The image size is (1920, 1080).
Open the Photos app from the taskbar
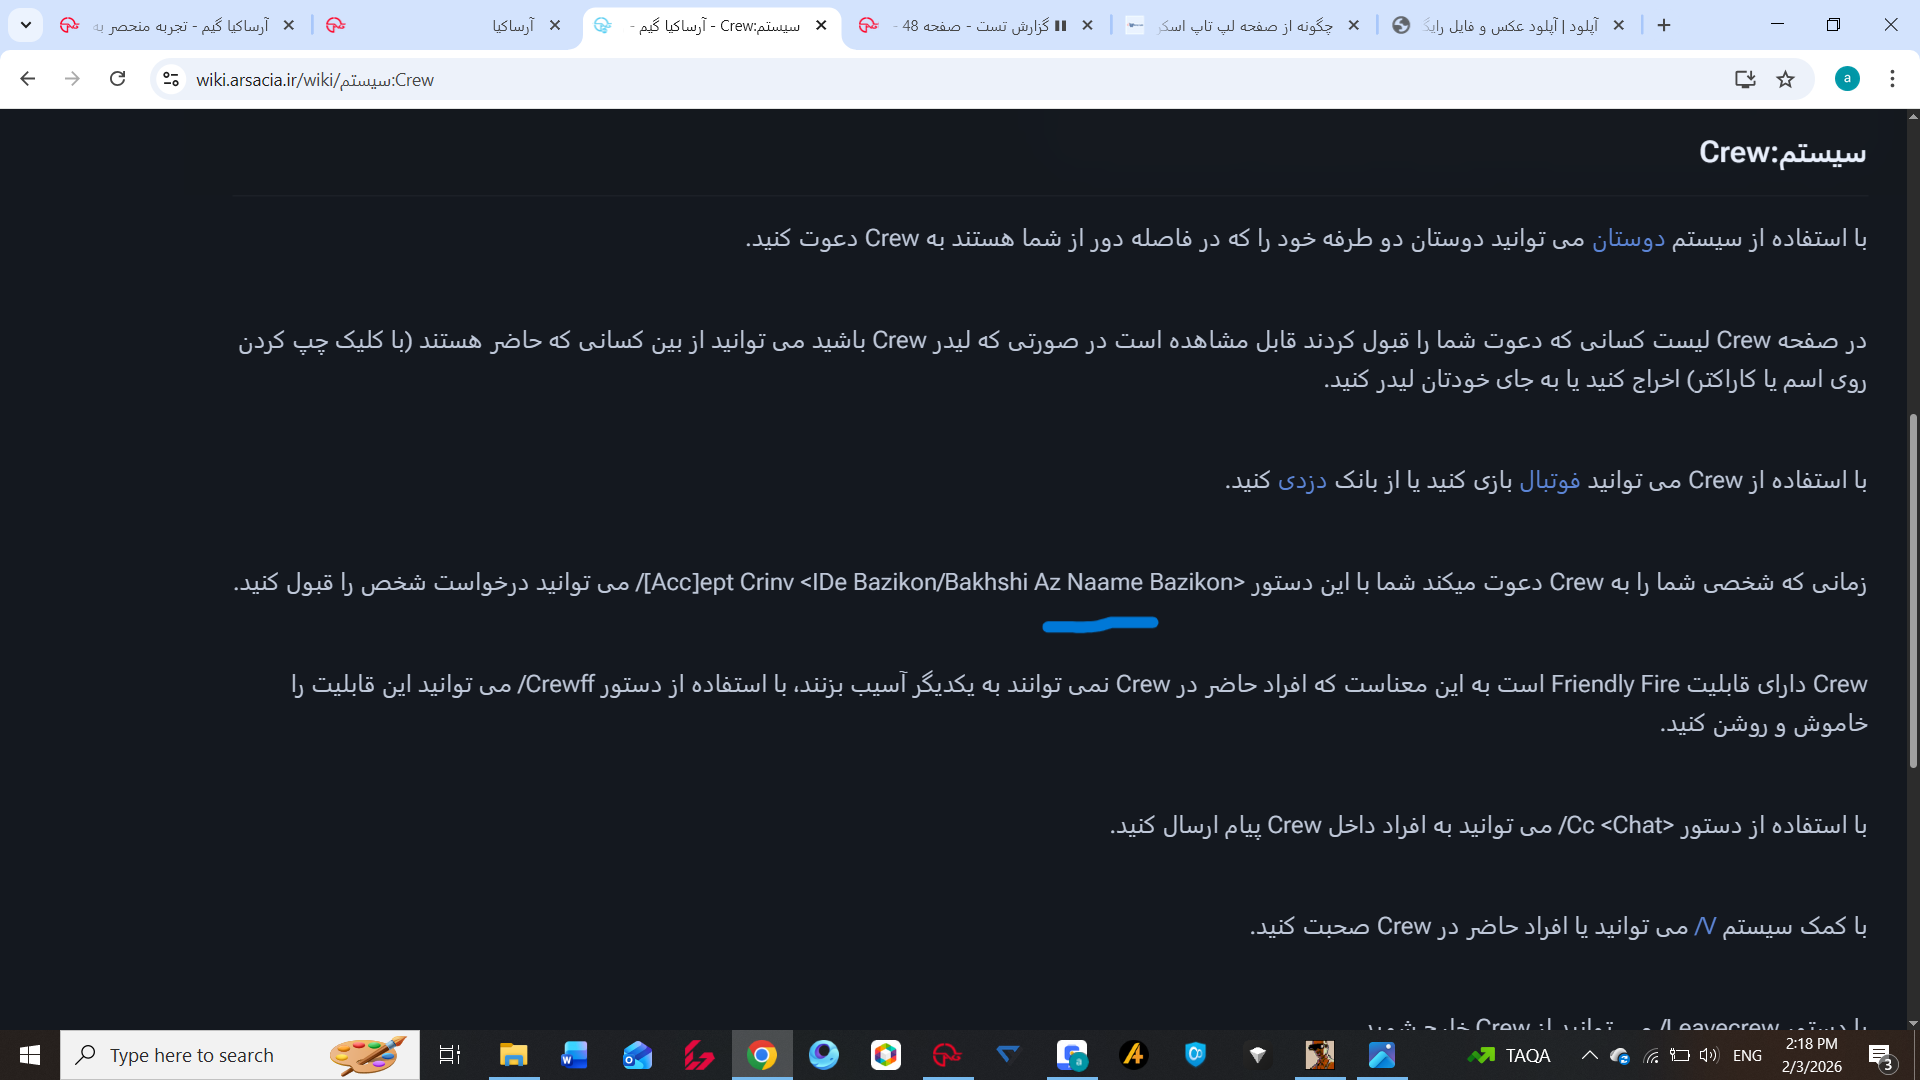[1382, 1055]
